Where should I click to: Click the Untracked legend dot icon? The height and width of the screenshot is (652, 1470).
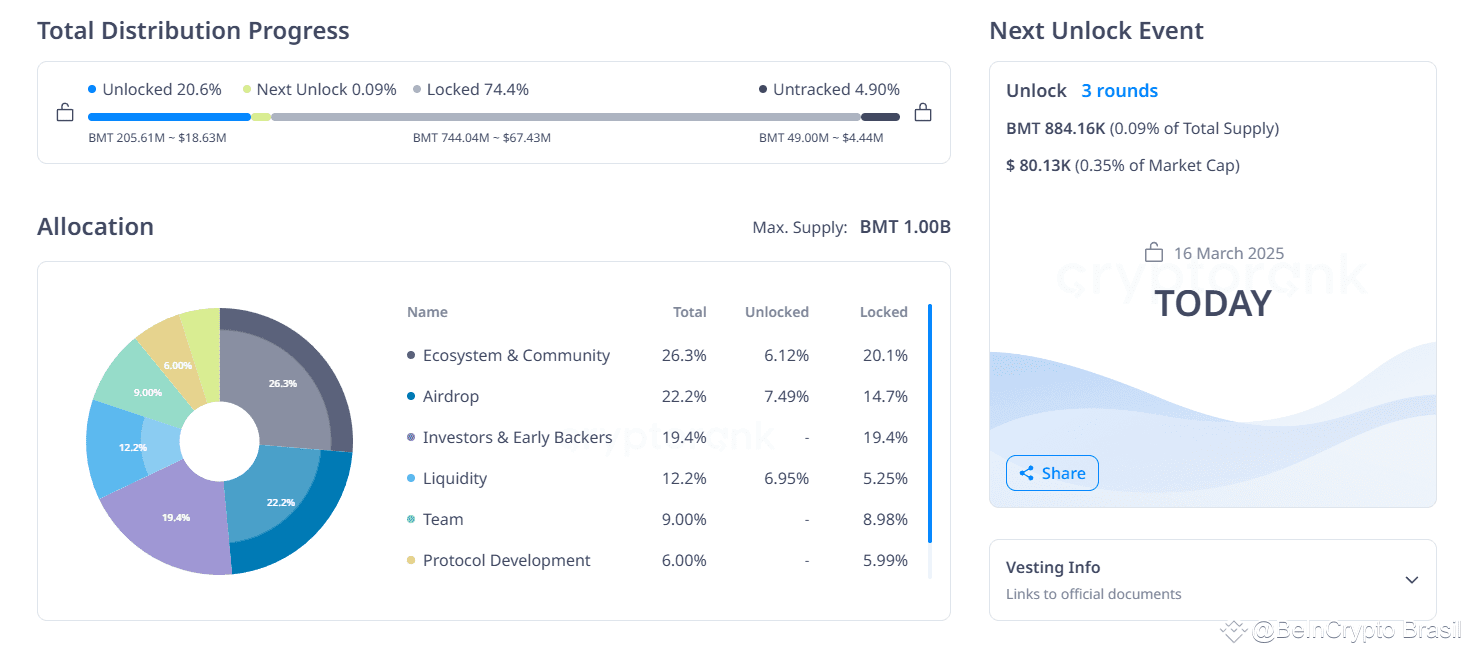point(763,89)
